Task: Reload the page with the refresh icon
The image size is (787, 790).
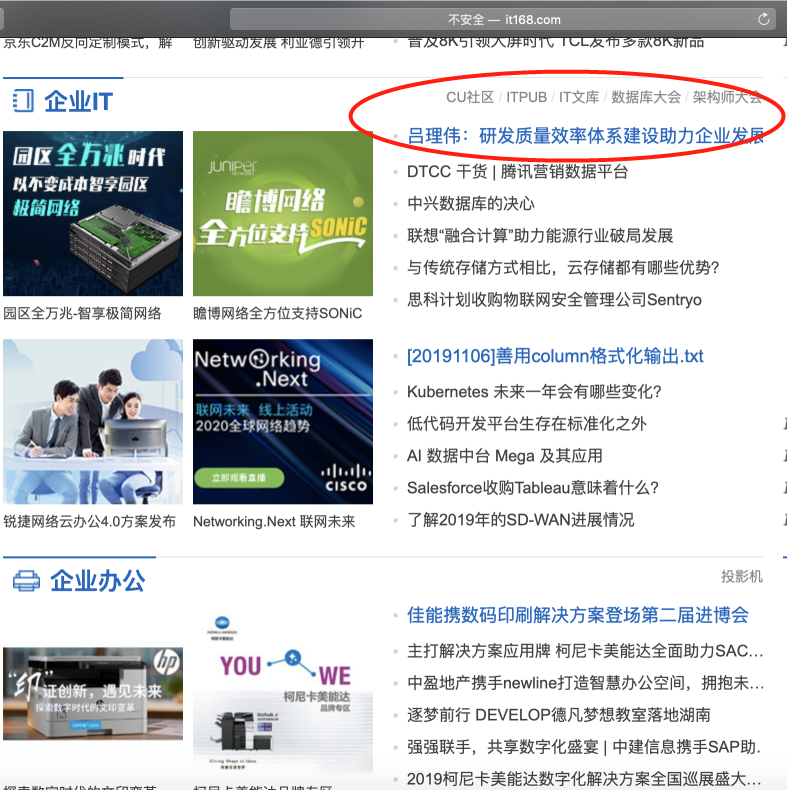Action: pos(764,19)
